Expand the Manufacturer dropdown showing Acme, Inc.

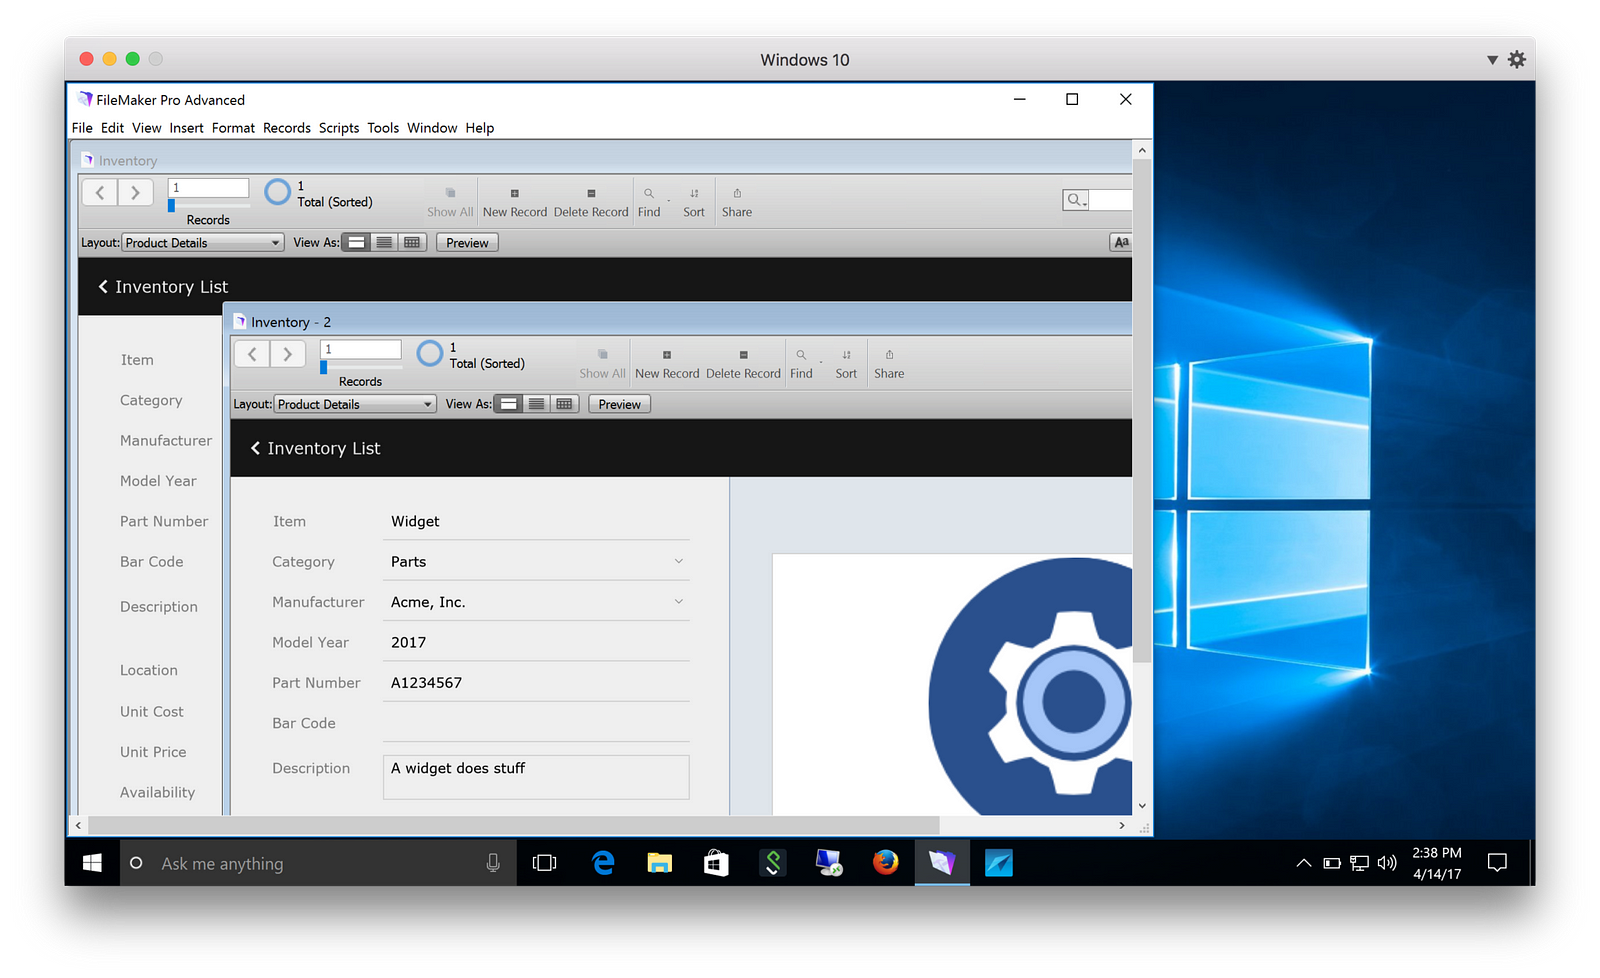click(x=679, y=601)
